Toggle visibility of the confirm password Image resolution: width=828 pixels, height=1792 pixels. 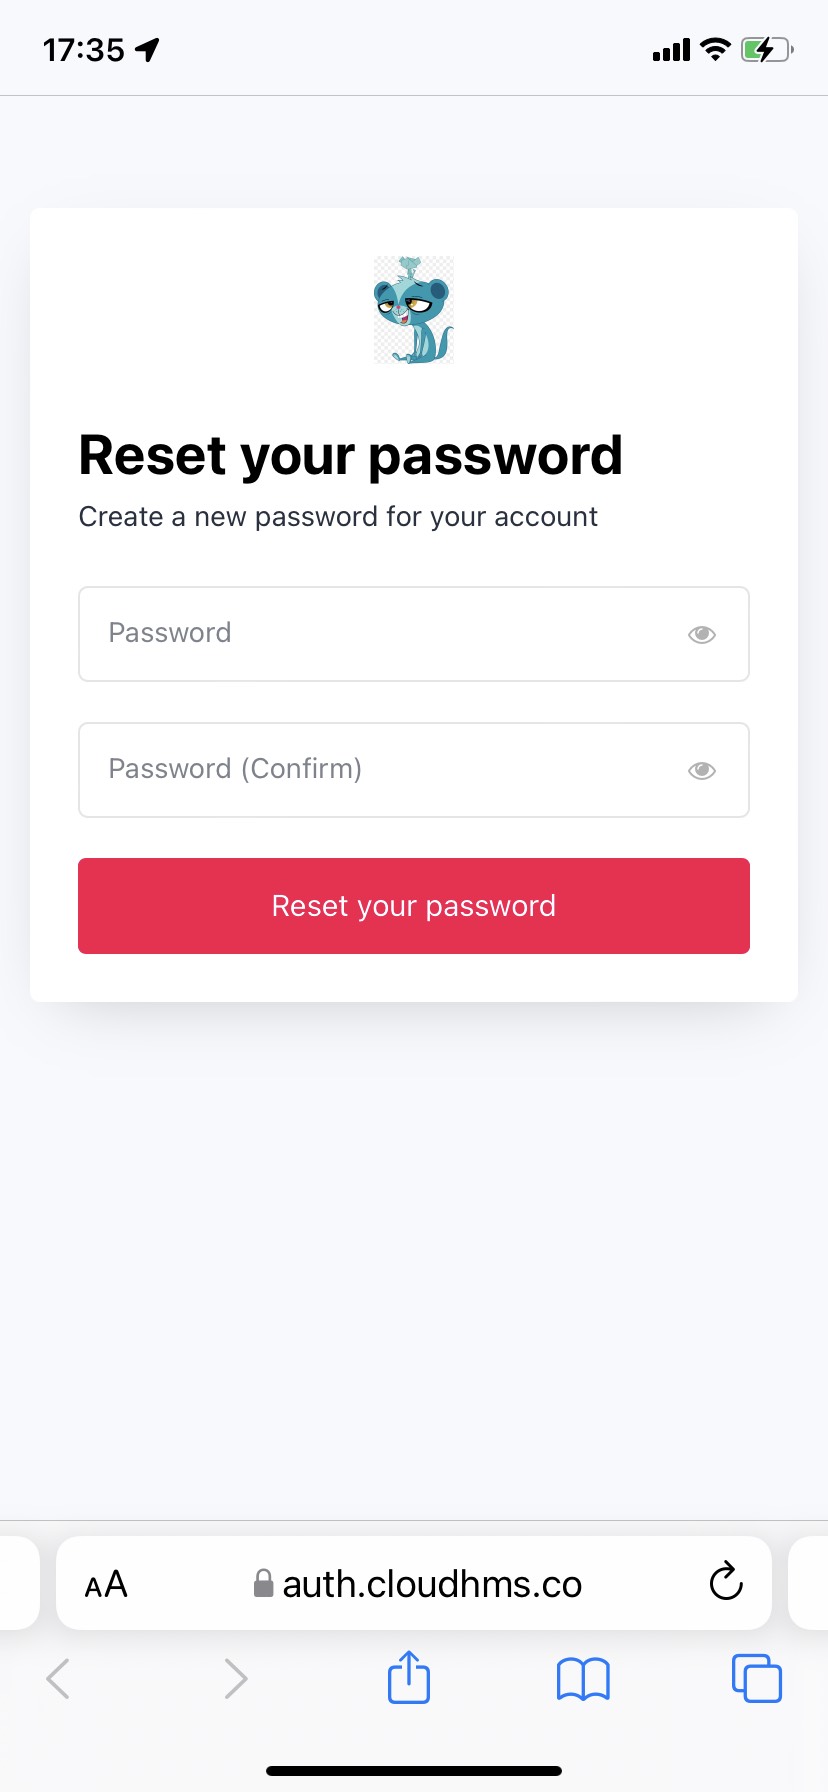(x=702, y=770)
